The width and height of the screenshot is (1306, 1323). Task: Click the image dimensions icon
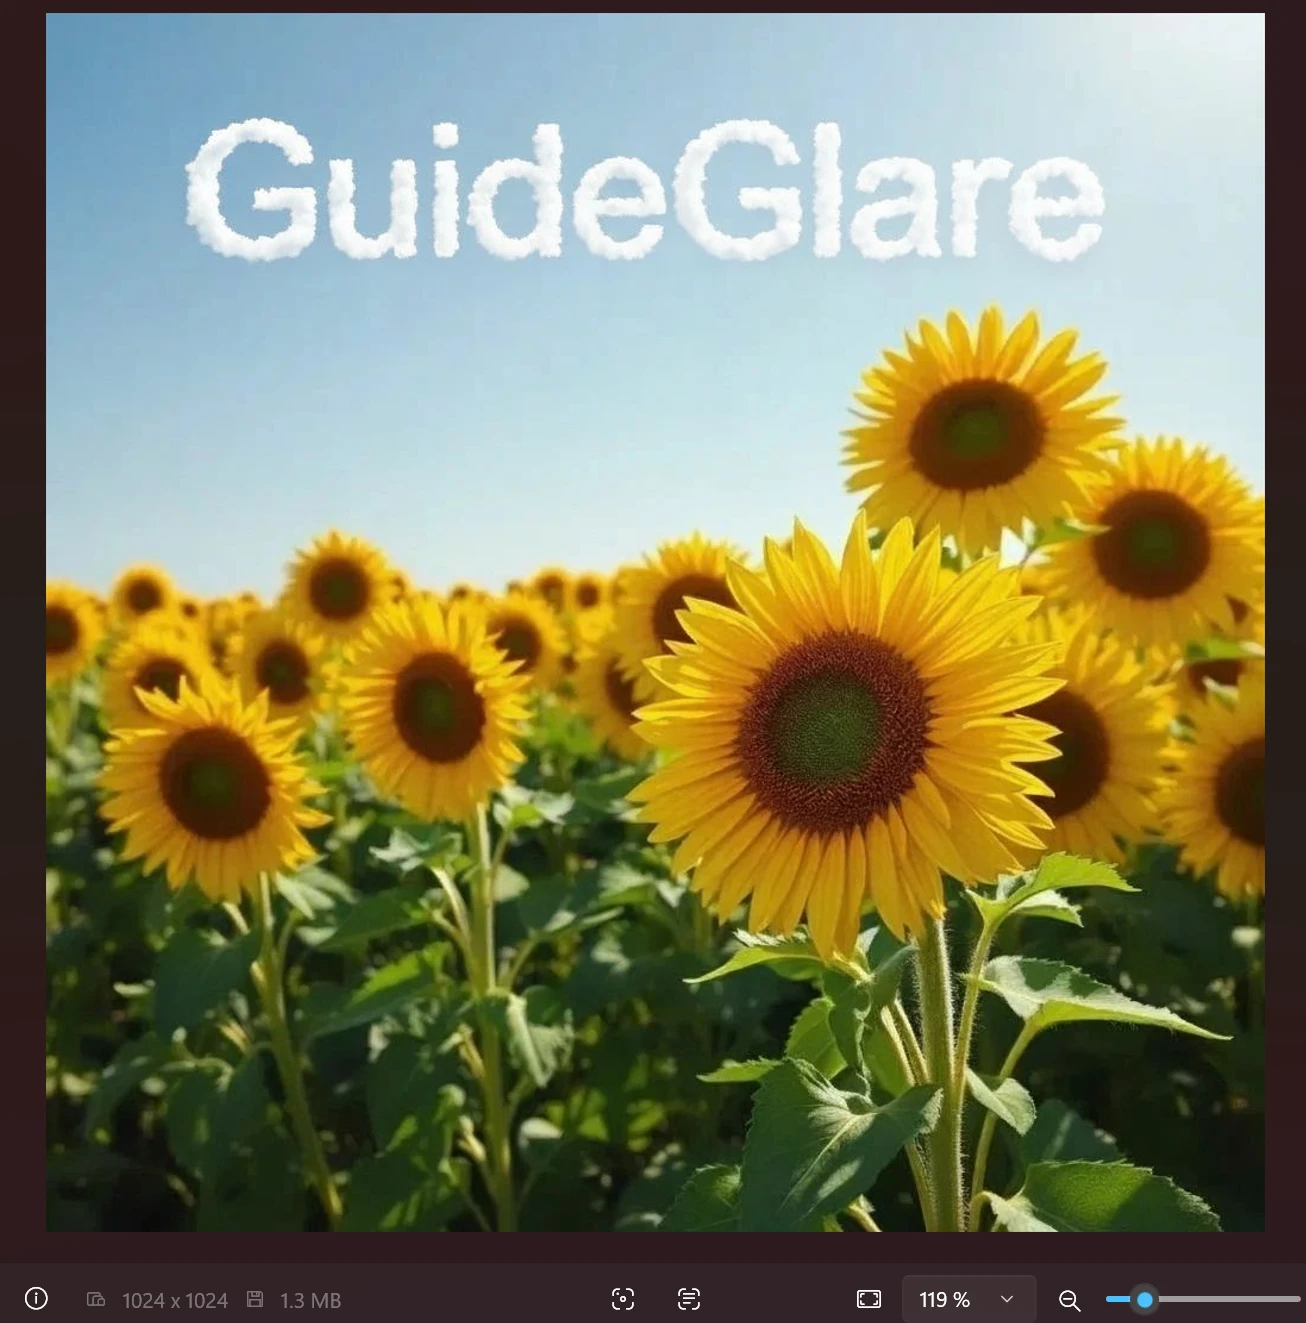[96, 1300]
